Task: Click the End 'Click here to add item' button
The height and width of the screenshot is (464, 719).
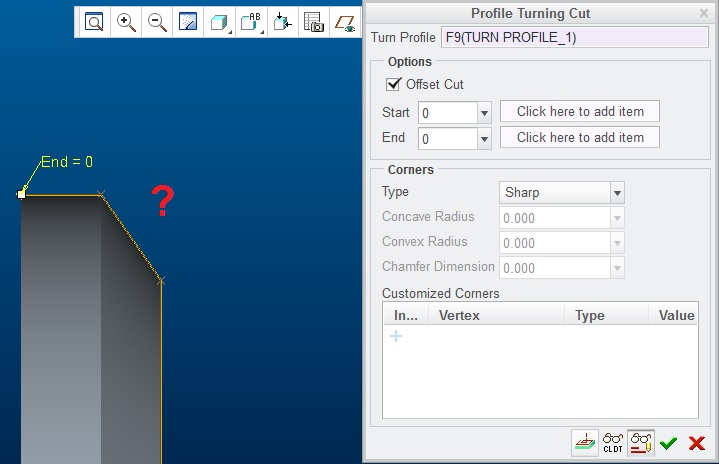Action: (x=580, y=137)
